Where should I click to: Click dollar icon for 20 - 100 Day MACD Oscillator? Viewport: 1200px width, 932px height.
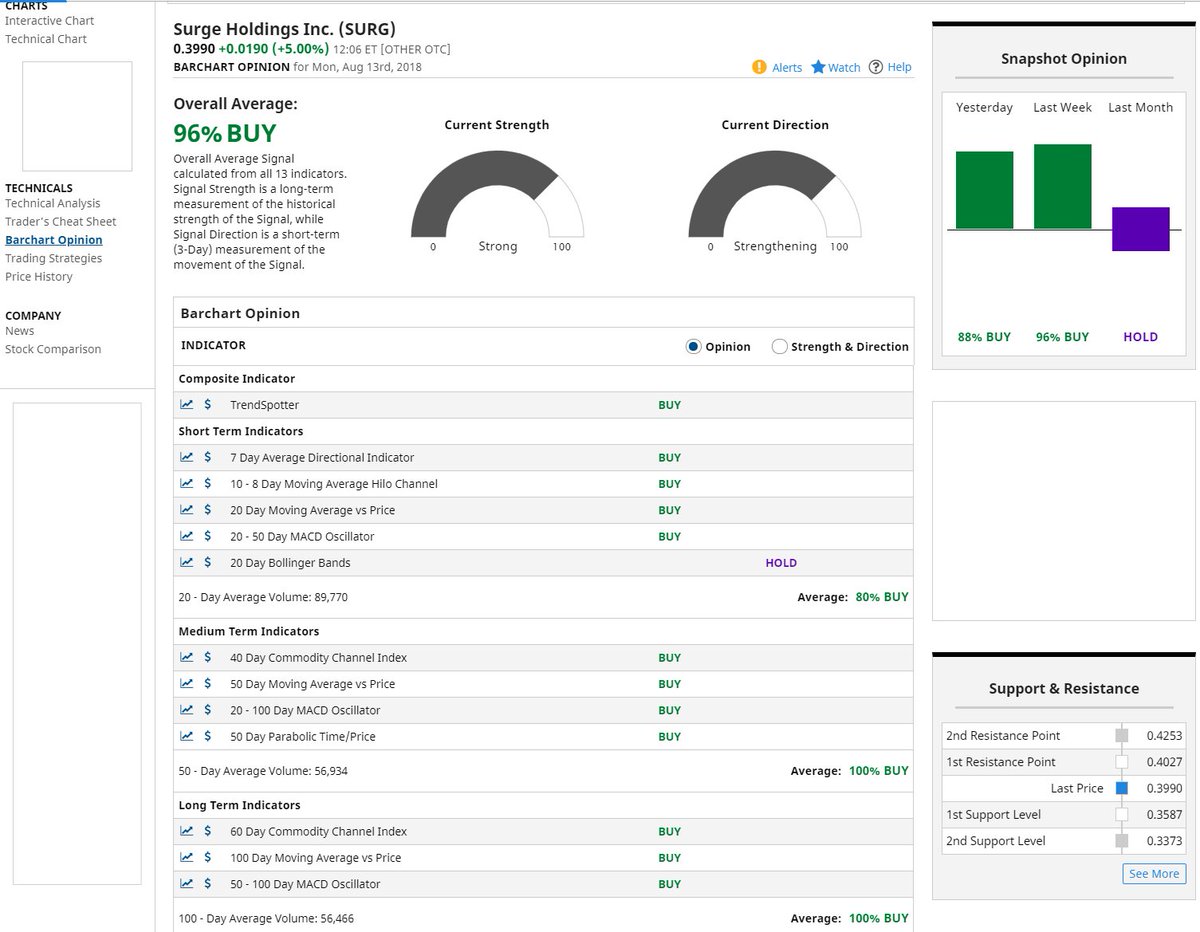[208, 710]
